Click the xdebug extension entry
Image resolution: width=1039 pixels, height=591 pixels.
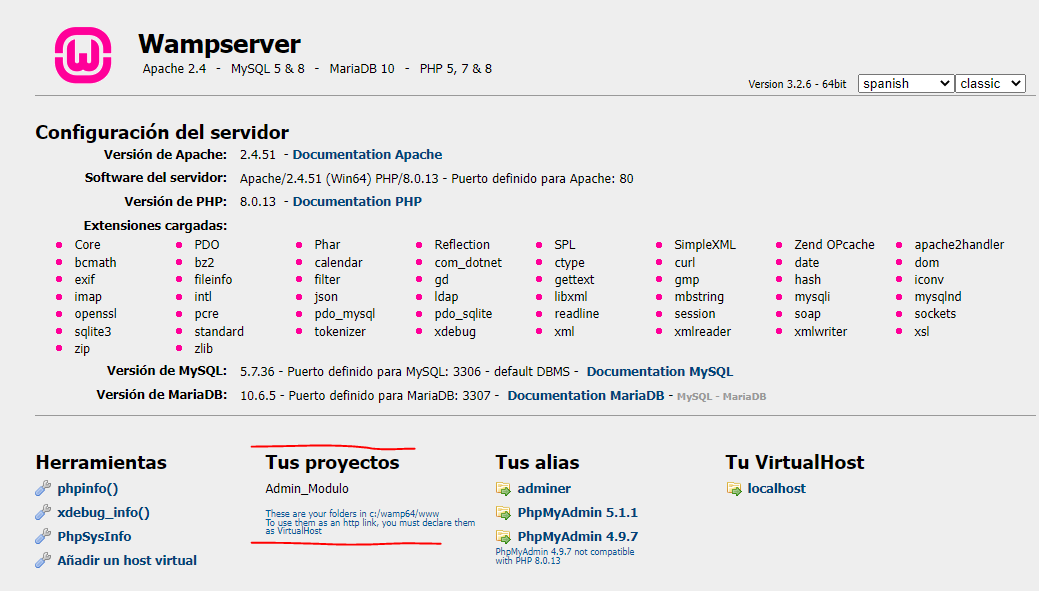point(455,331)
